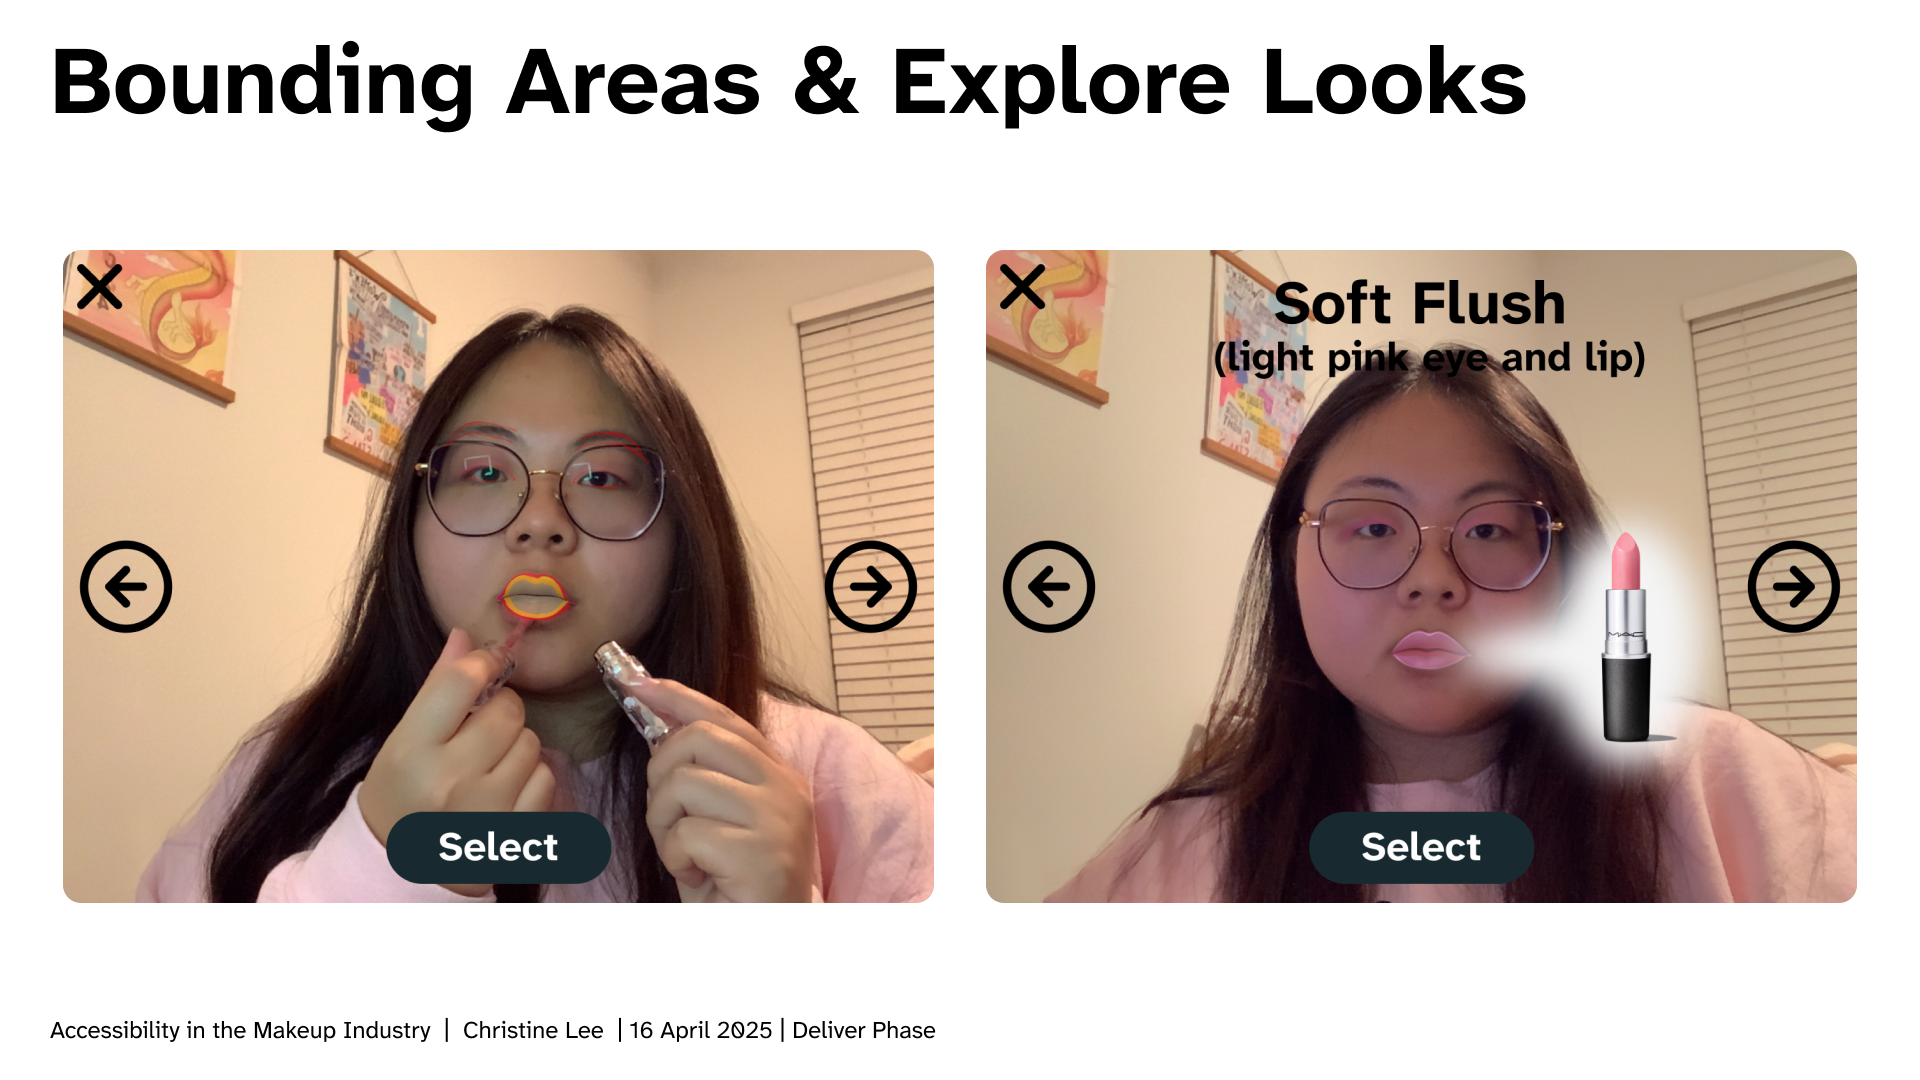Click the pink MAC lipstick product image
This screenshot has height=1080, width=1920.
[x=1626, y=637]
